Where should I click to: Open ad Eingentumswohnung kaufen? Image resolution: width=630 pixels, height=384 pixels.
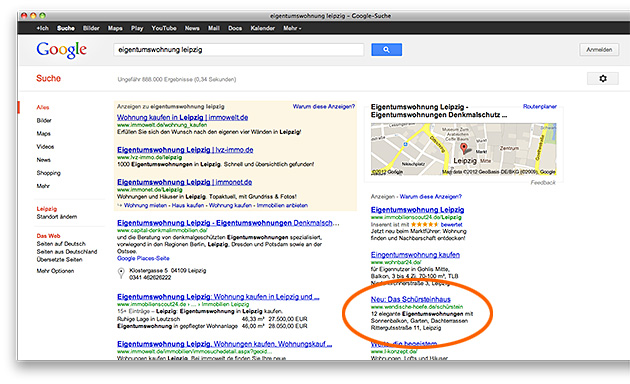click(415, 255)
